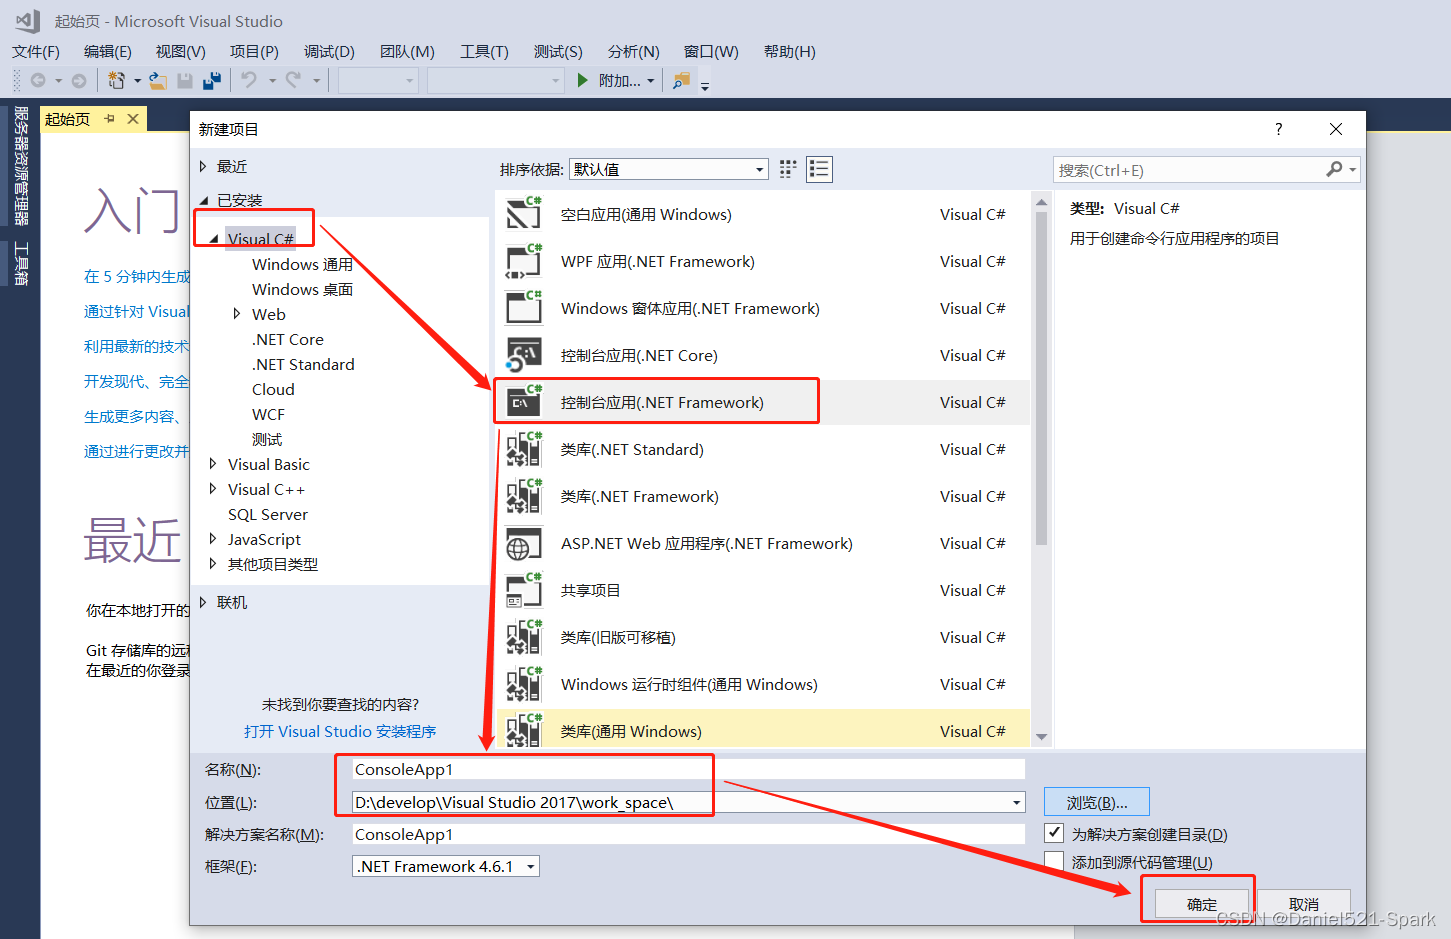Open the 视图(V) menu

pos(181,51)
